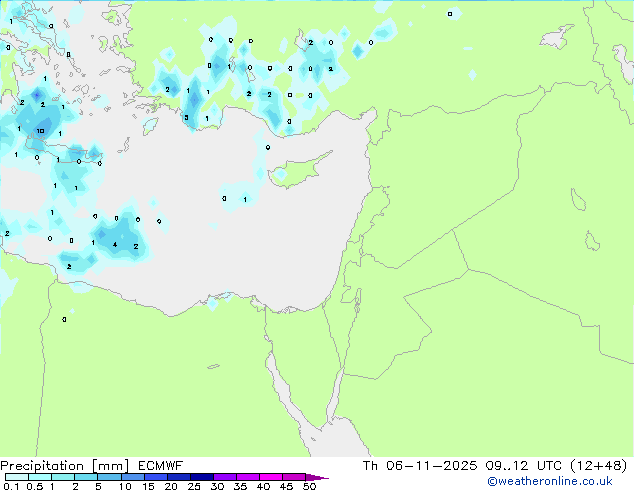Pick the 30–35 mm purple legend swatch

tap(224, 477)
